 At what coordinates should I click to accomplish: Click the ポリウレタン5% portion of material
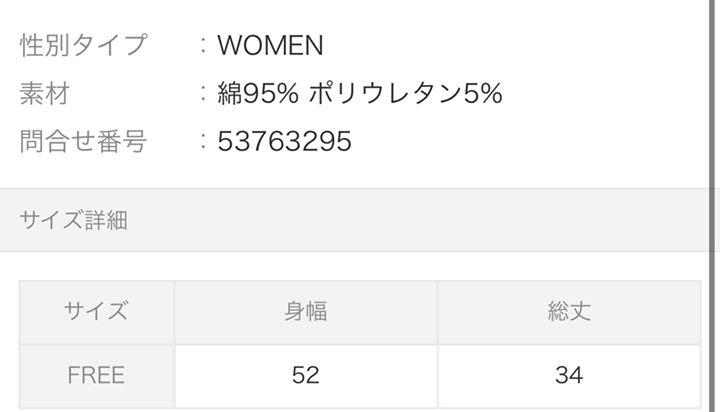[x=406, y=93]
